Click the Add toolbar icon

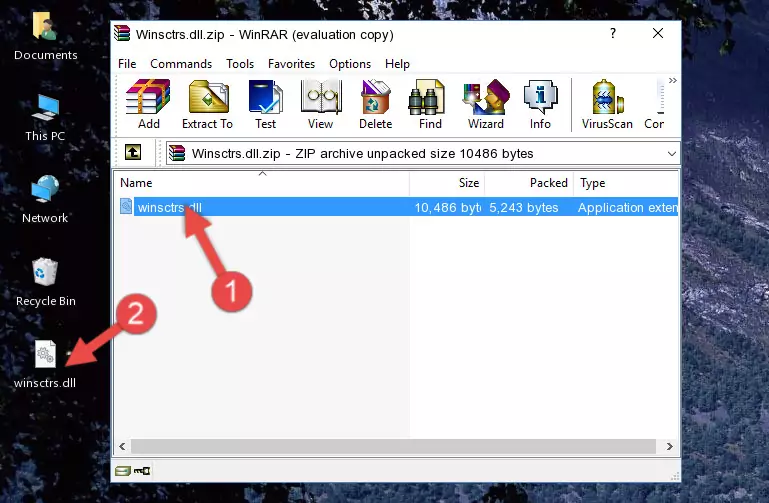148,104
